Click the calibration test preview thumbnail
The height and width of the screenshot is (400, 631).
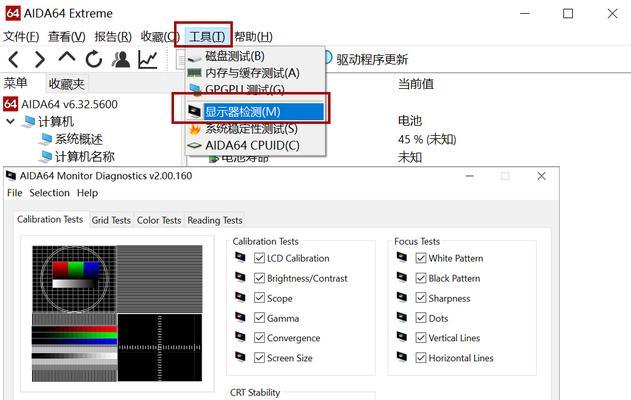[117, 313]
